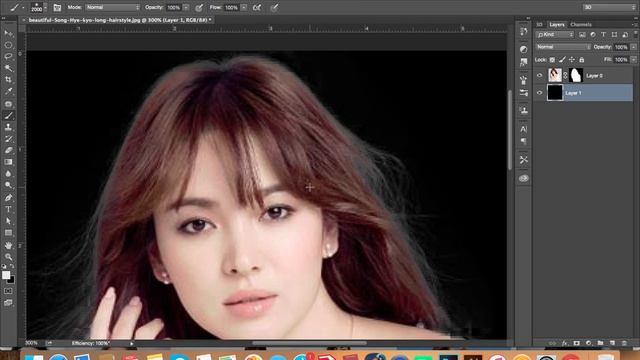This screenshot has width=640, height=360.
Task: Select the Rectangle shape tool
Action: pyautogui.click(x=8, y=233)
